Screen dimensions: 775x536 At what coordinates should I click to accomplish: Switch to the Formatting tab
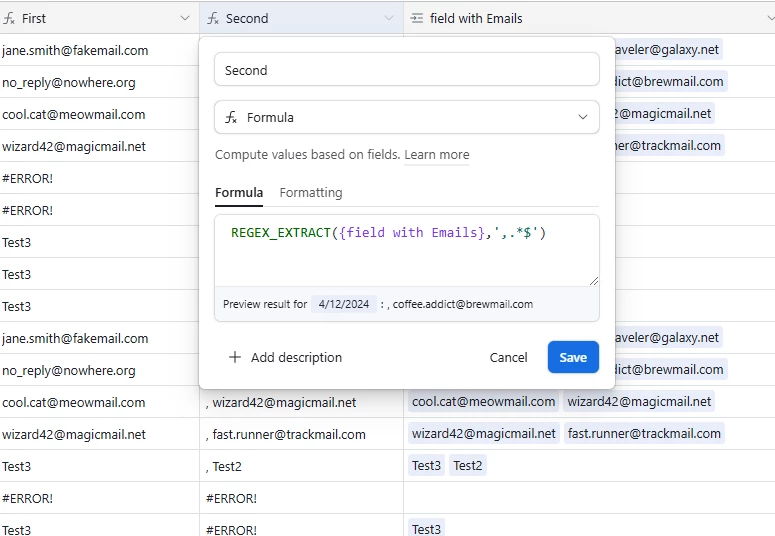point(311,192)
